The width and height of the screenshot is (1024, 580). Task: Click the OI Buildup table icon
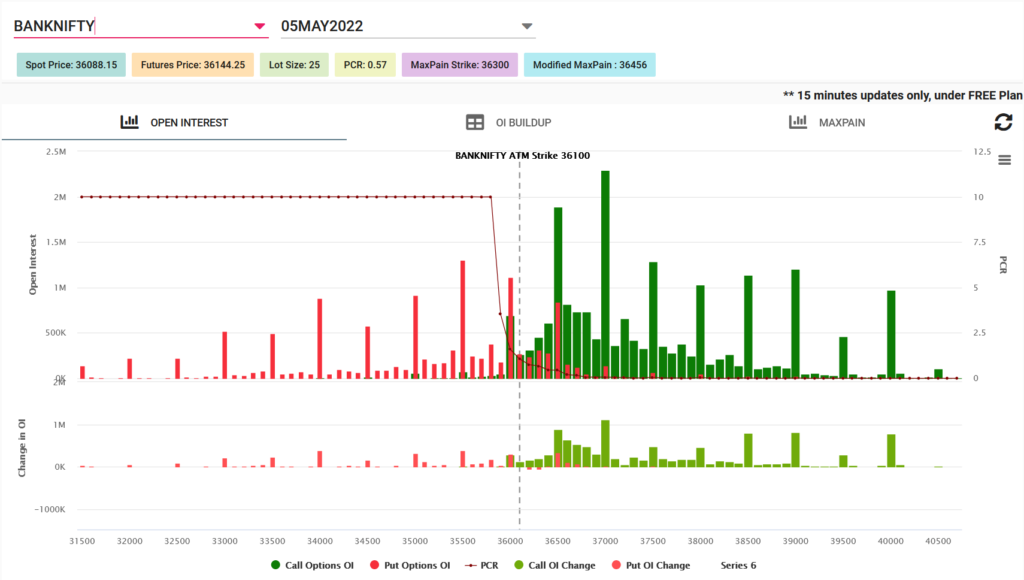click(x=475, y=122)
